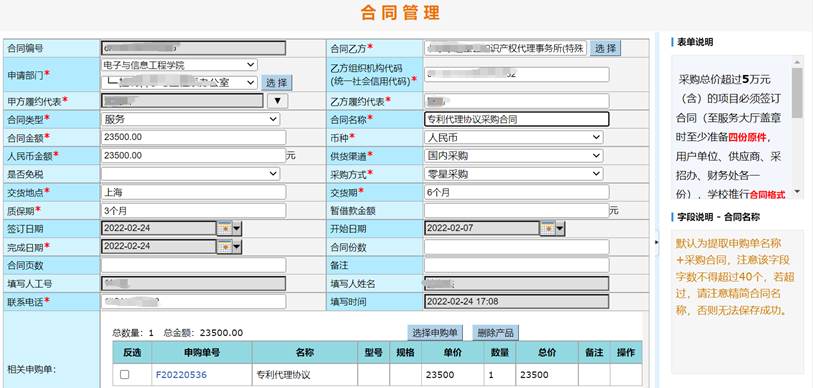
Task: Click 反选 column header to invert selection
Action: tap(132, 353)
